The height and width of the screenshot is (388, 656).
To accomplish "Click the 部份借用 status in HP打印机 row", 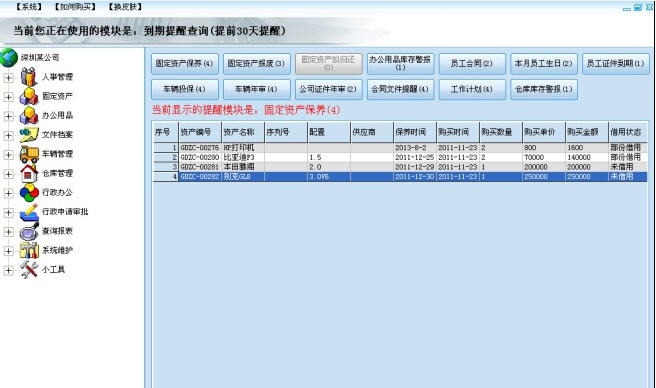I will (628, 148).
